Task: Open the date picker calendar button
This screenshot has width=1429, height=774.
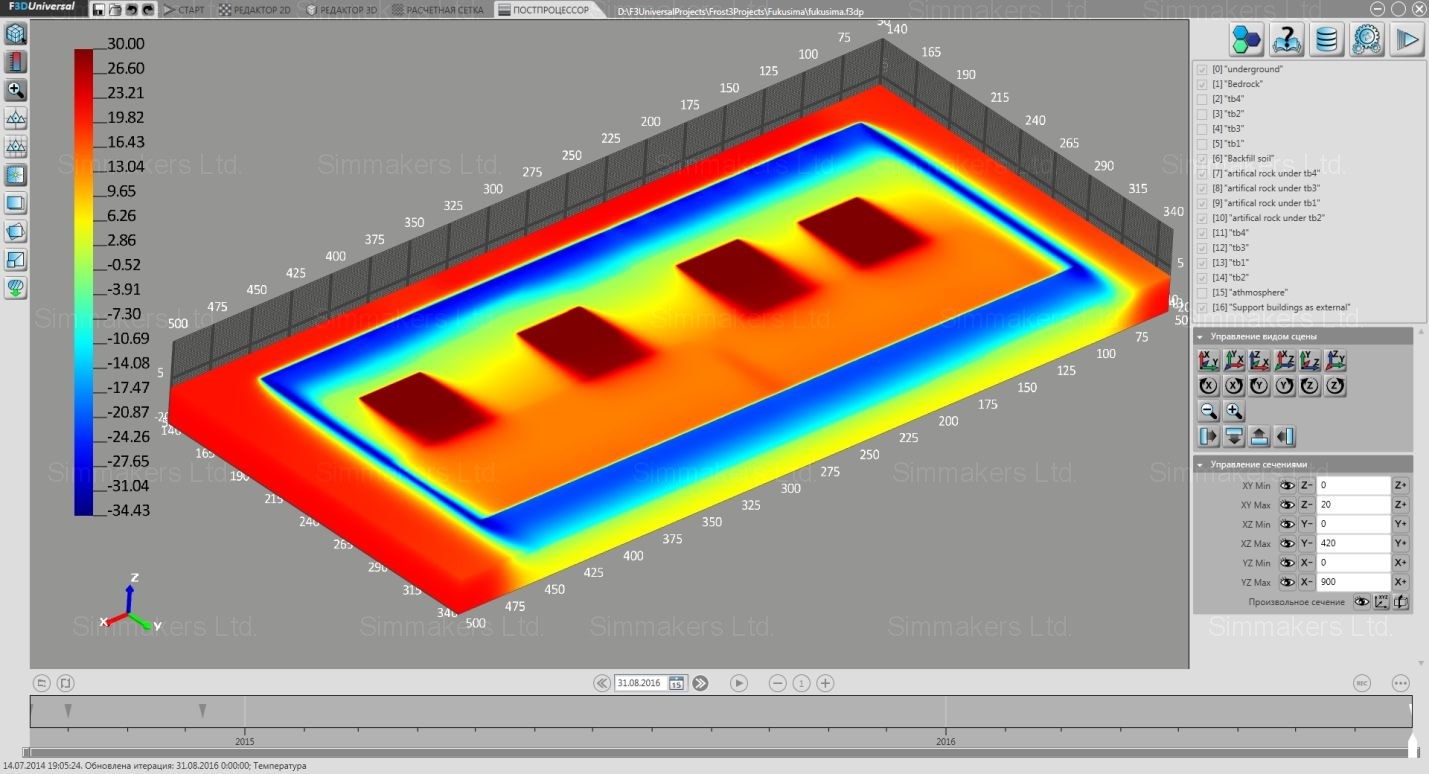Action: (x=676, y=683)
